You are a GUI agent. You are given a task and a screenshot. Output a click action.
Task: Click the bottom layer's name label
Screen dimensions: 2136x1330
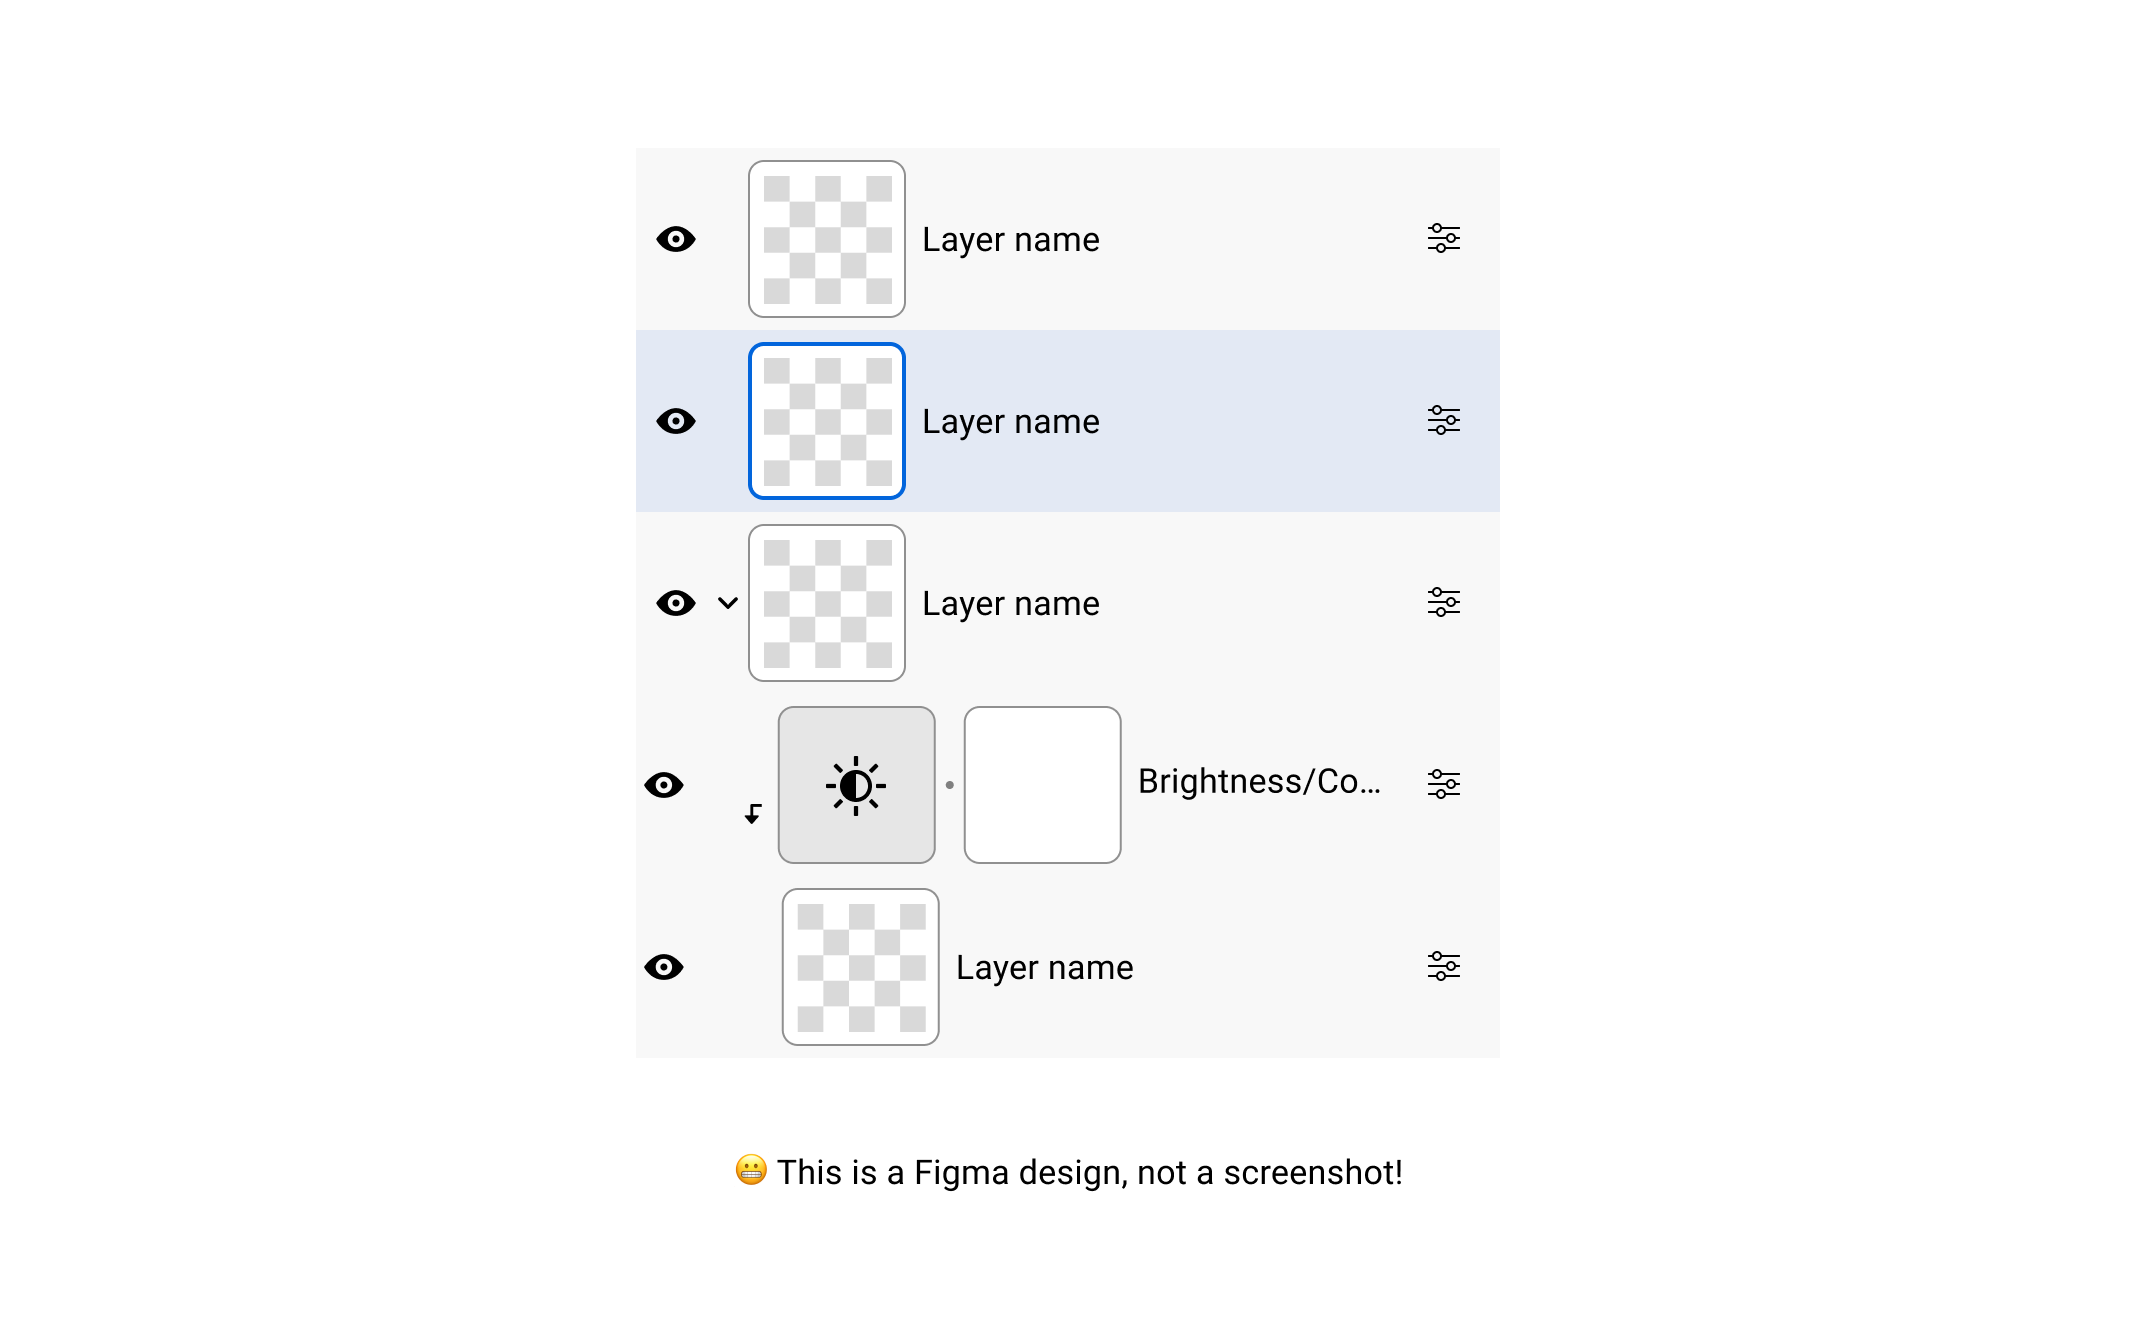click(1044, 968)
